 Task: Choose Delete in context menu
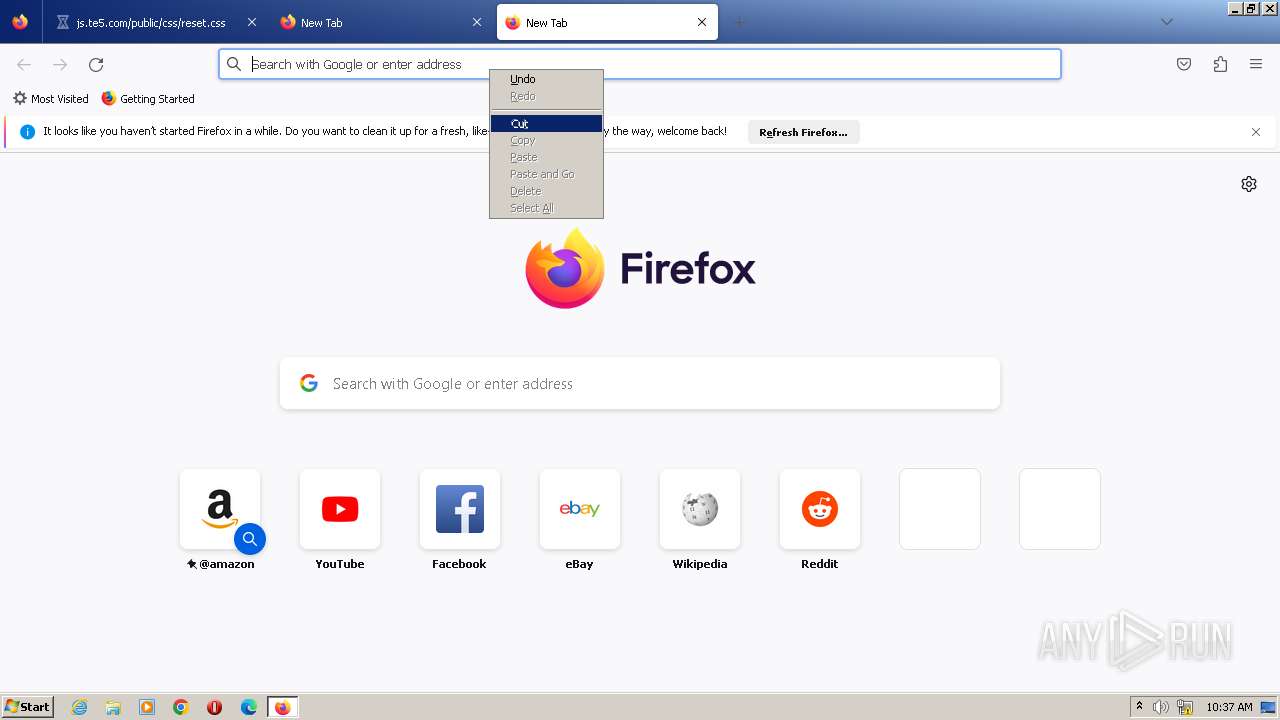pyautogui.click(x=546, y=191)
